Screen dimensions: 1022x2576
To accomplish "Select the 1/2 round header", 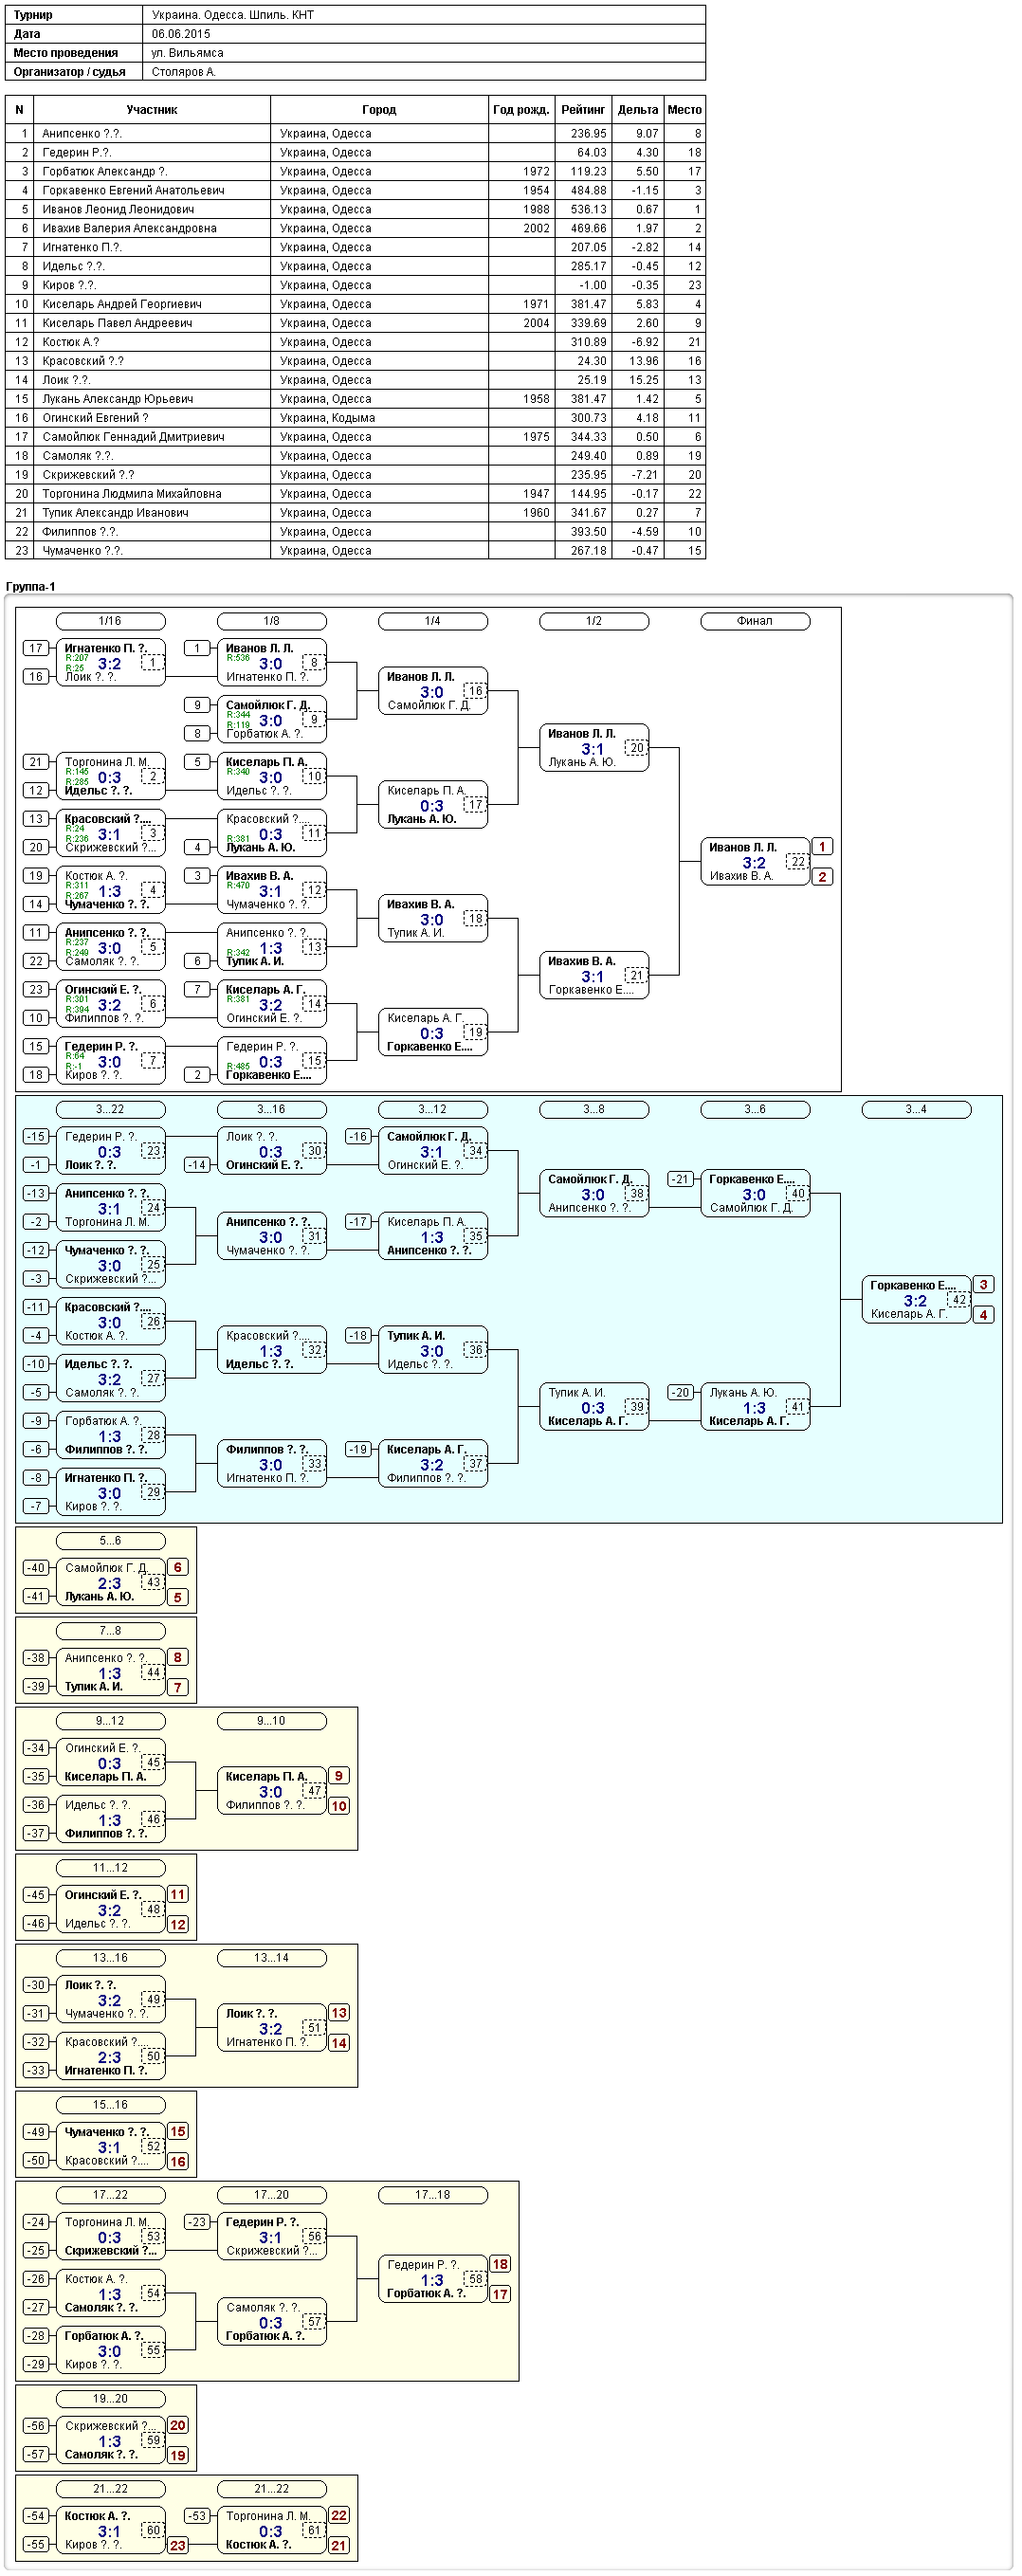I will pyautogui.click(x=594, y=621).
